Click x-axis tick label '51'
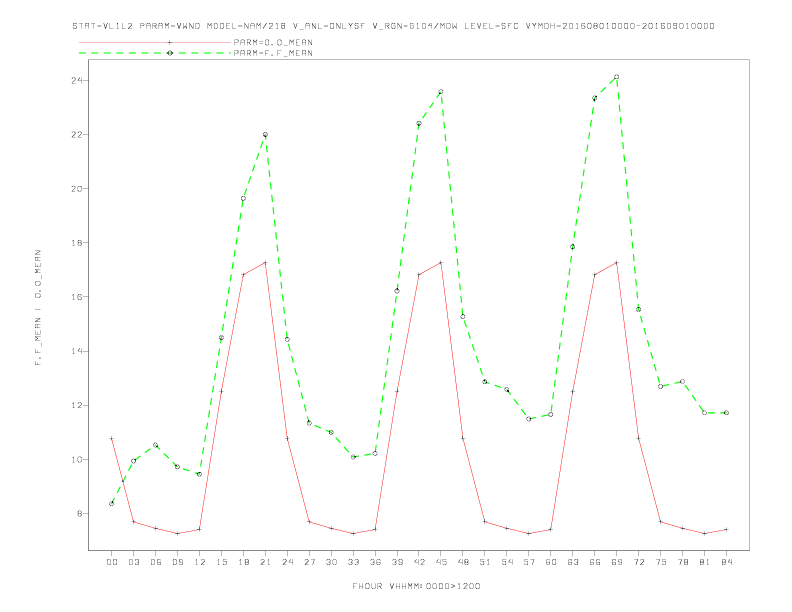This screenshot has width=792, height=612. [485, 562]
